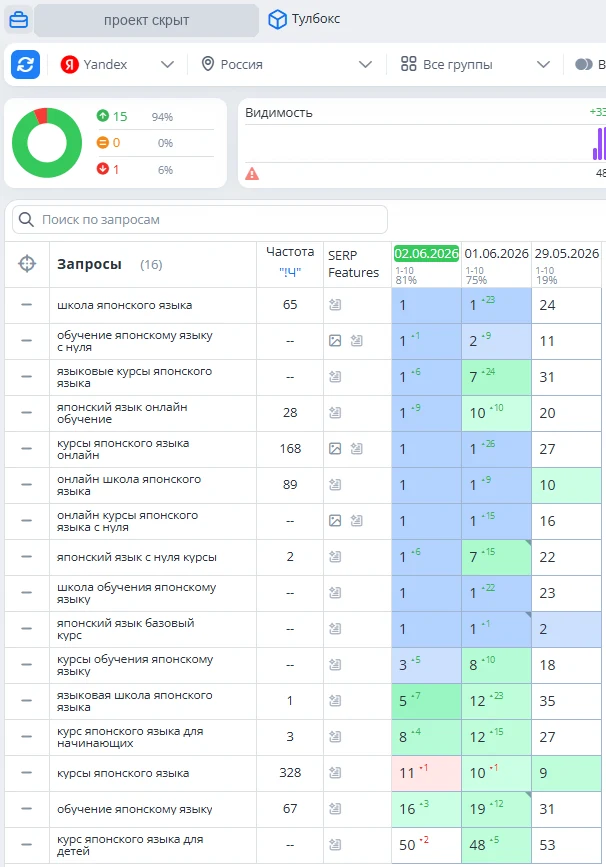Select the 02.06.2026 date column header

[426, 254]
